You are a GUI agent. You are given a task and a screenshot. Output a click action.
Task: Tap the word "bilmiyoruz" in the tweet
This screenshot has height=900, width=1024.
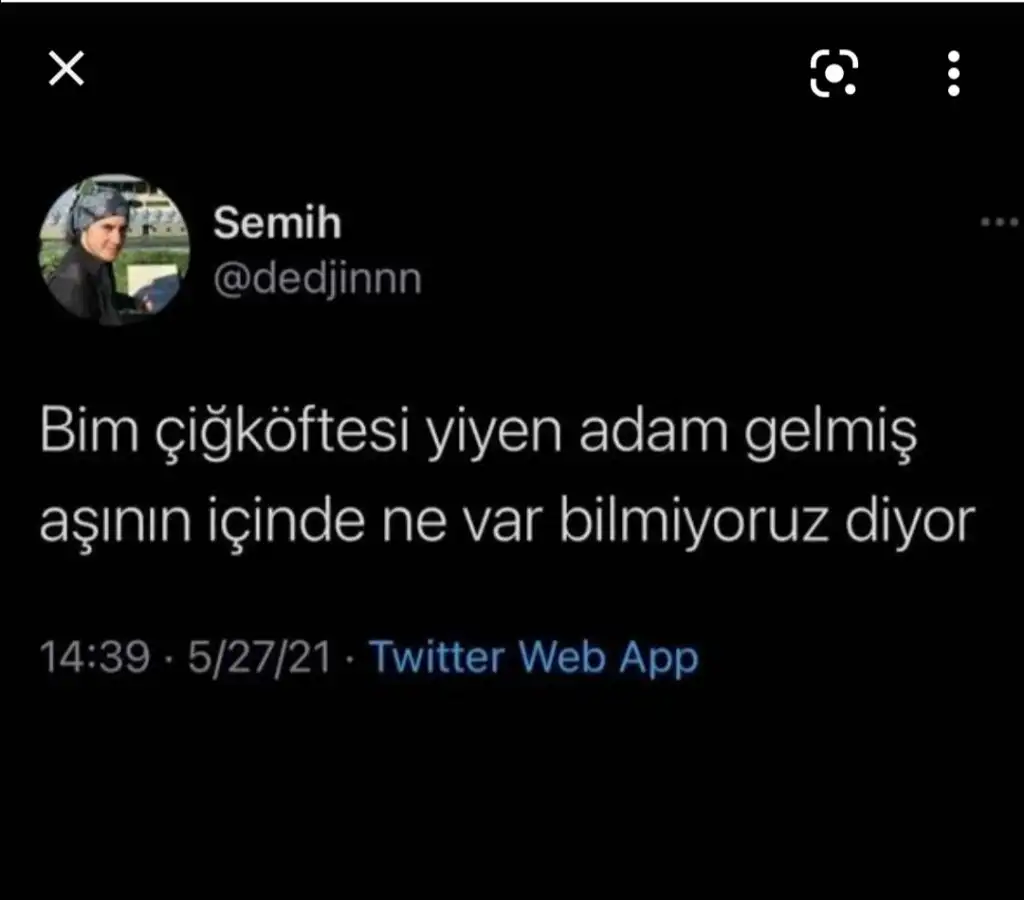(x=694, y=522)
